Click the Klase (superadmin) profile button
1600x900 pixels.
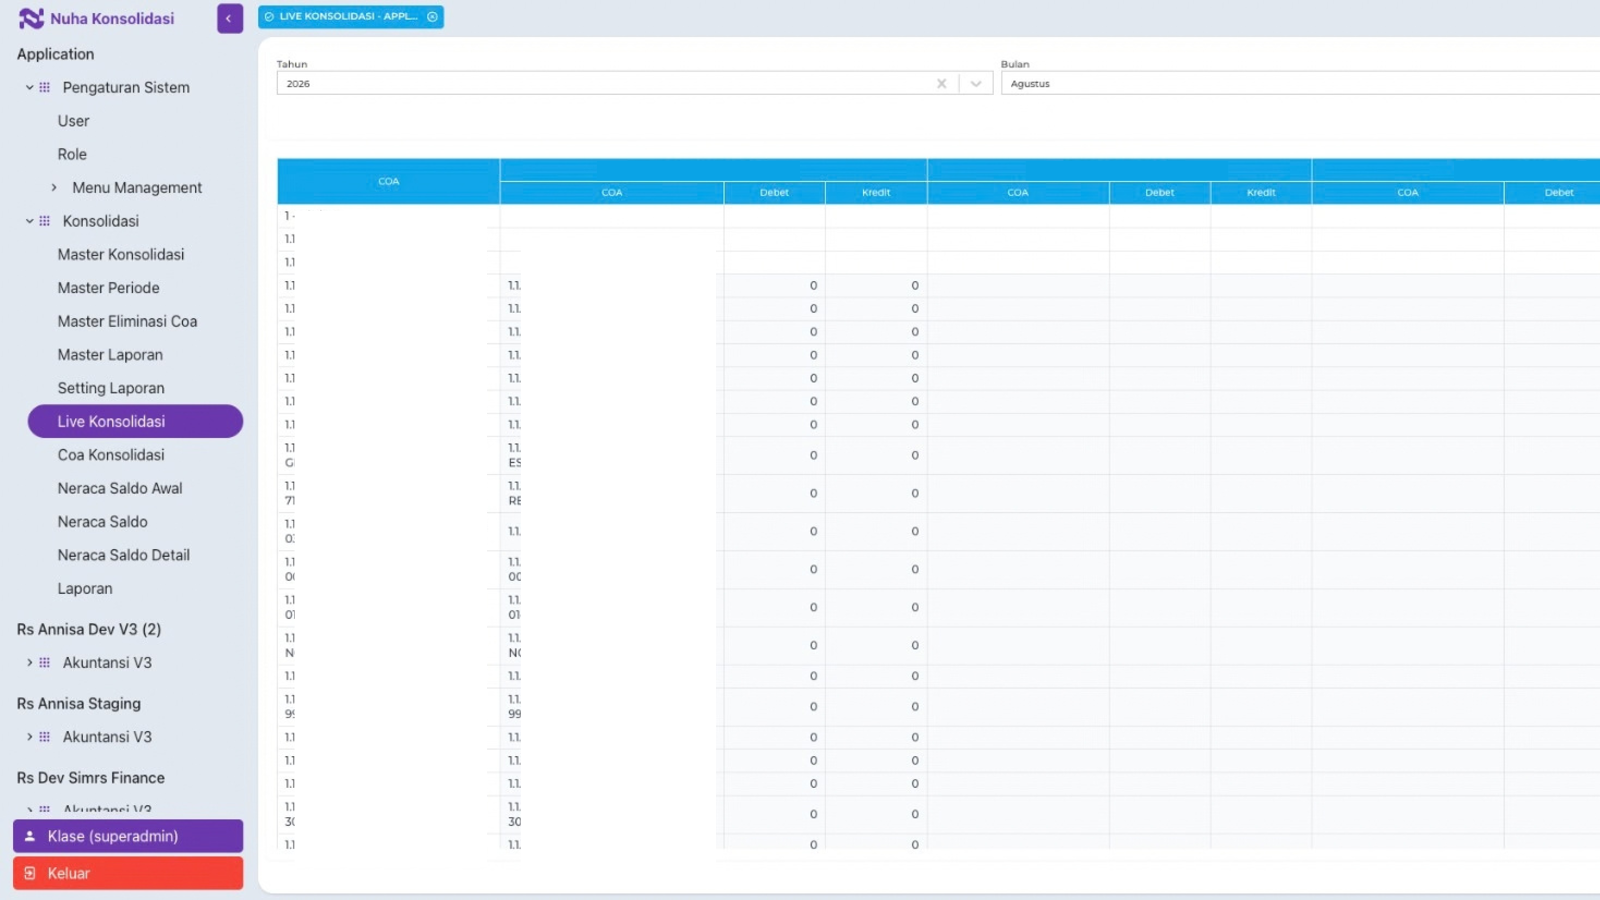(x=128, y=836)
